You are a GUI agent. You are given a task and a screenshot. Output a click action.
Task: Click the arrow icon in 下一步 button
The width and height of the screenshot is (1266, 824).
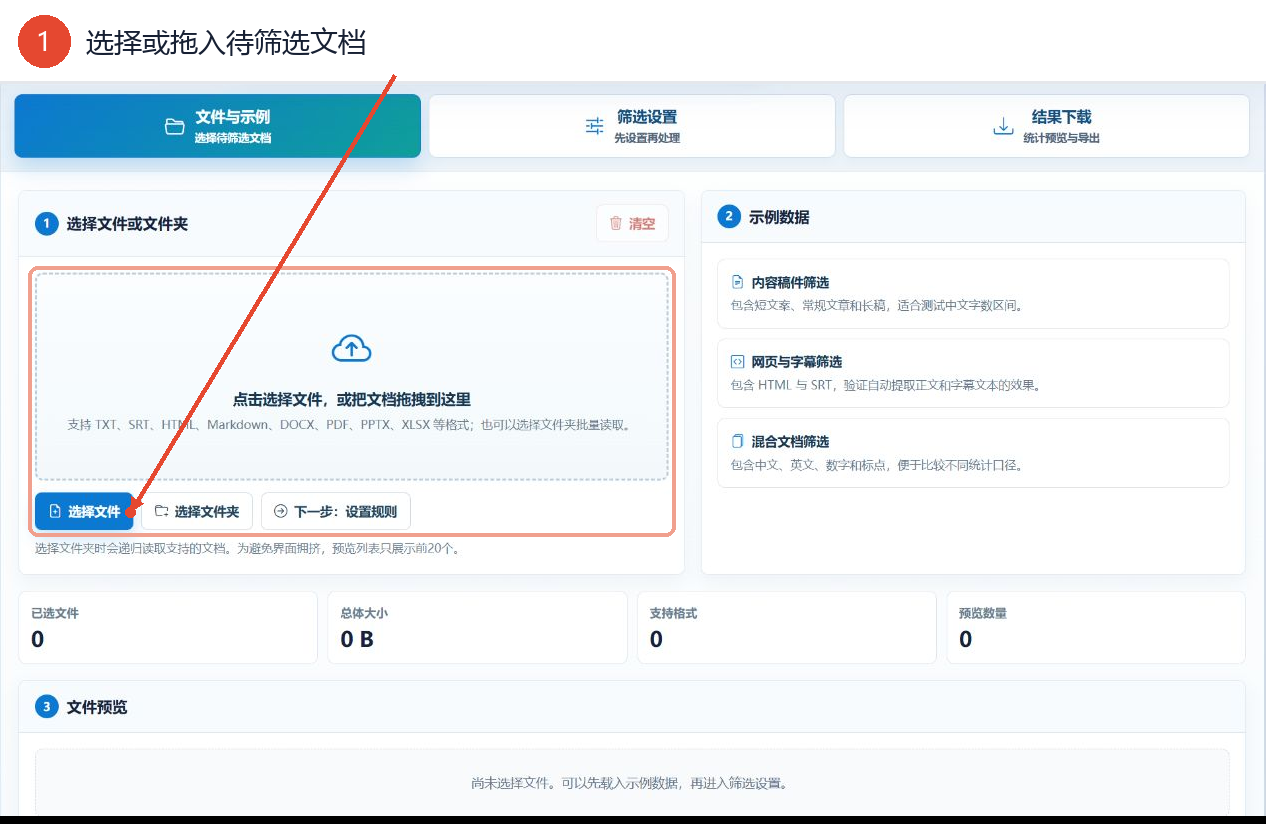click(280, 511)
